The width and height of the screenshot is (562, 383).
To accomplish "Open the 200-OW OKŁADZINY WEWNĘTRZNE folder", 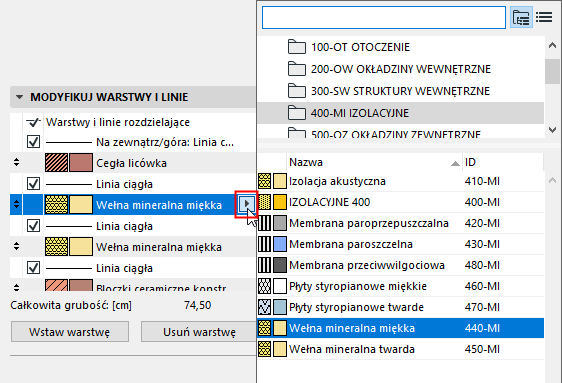I will [x=401, y=69].
